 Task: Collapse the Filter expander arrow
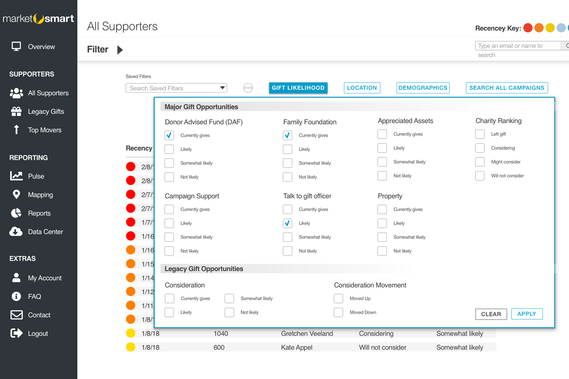tap(120, 50)
